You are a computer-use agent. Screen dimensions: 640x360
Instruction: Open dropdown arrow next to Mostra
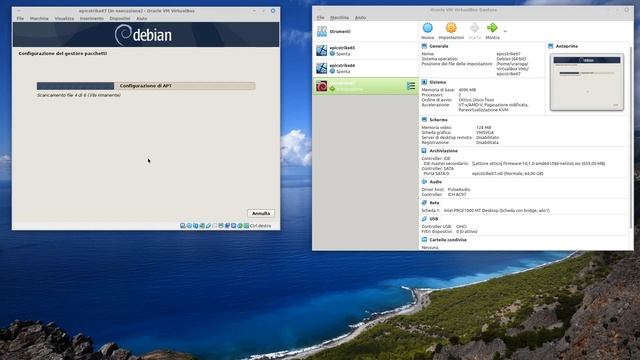point(505,31)
